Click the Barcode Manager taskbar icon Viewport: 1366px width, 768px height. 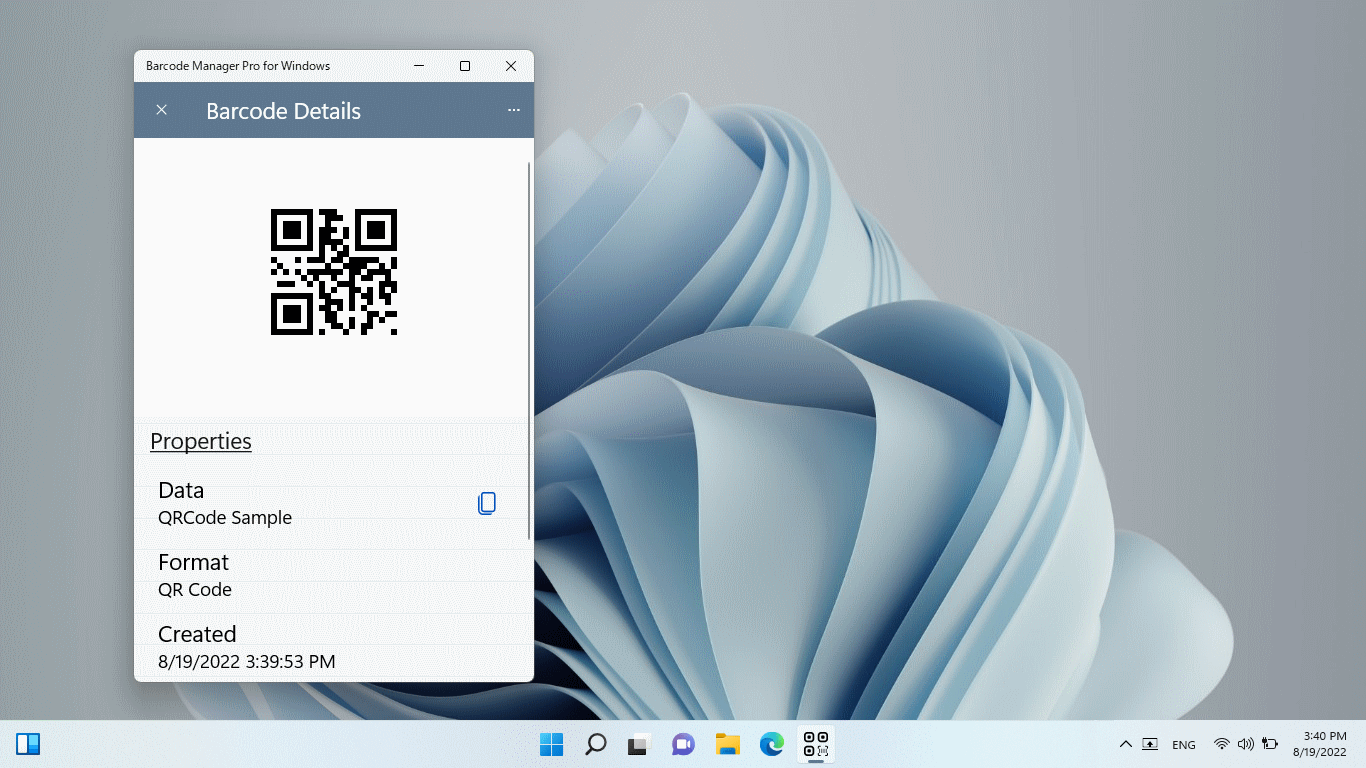816,744
